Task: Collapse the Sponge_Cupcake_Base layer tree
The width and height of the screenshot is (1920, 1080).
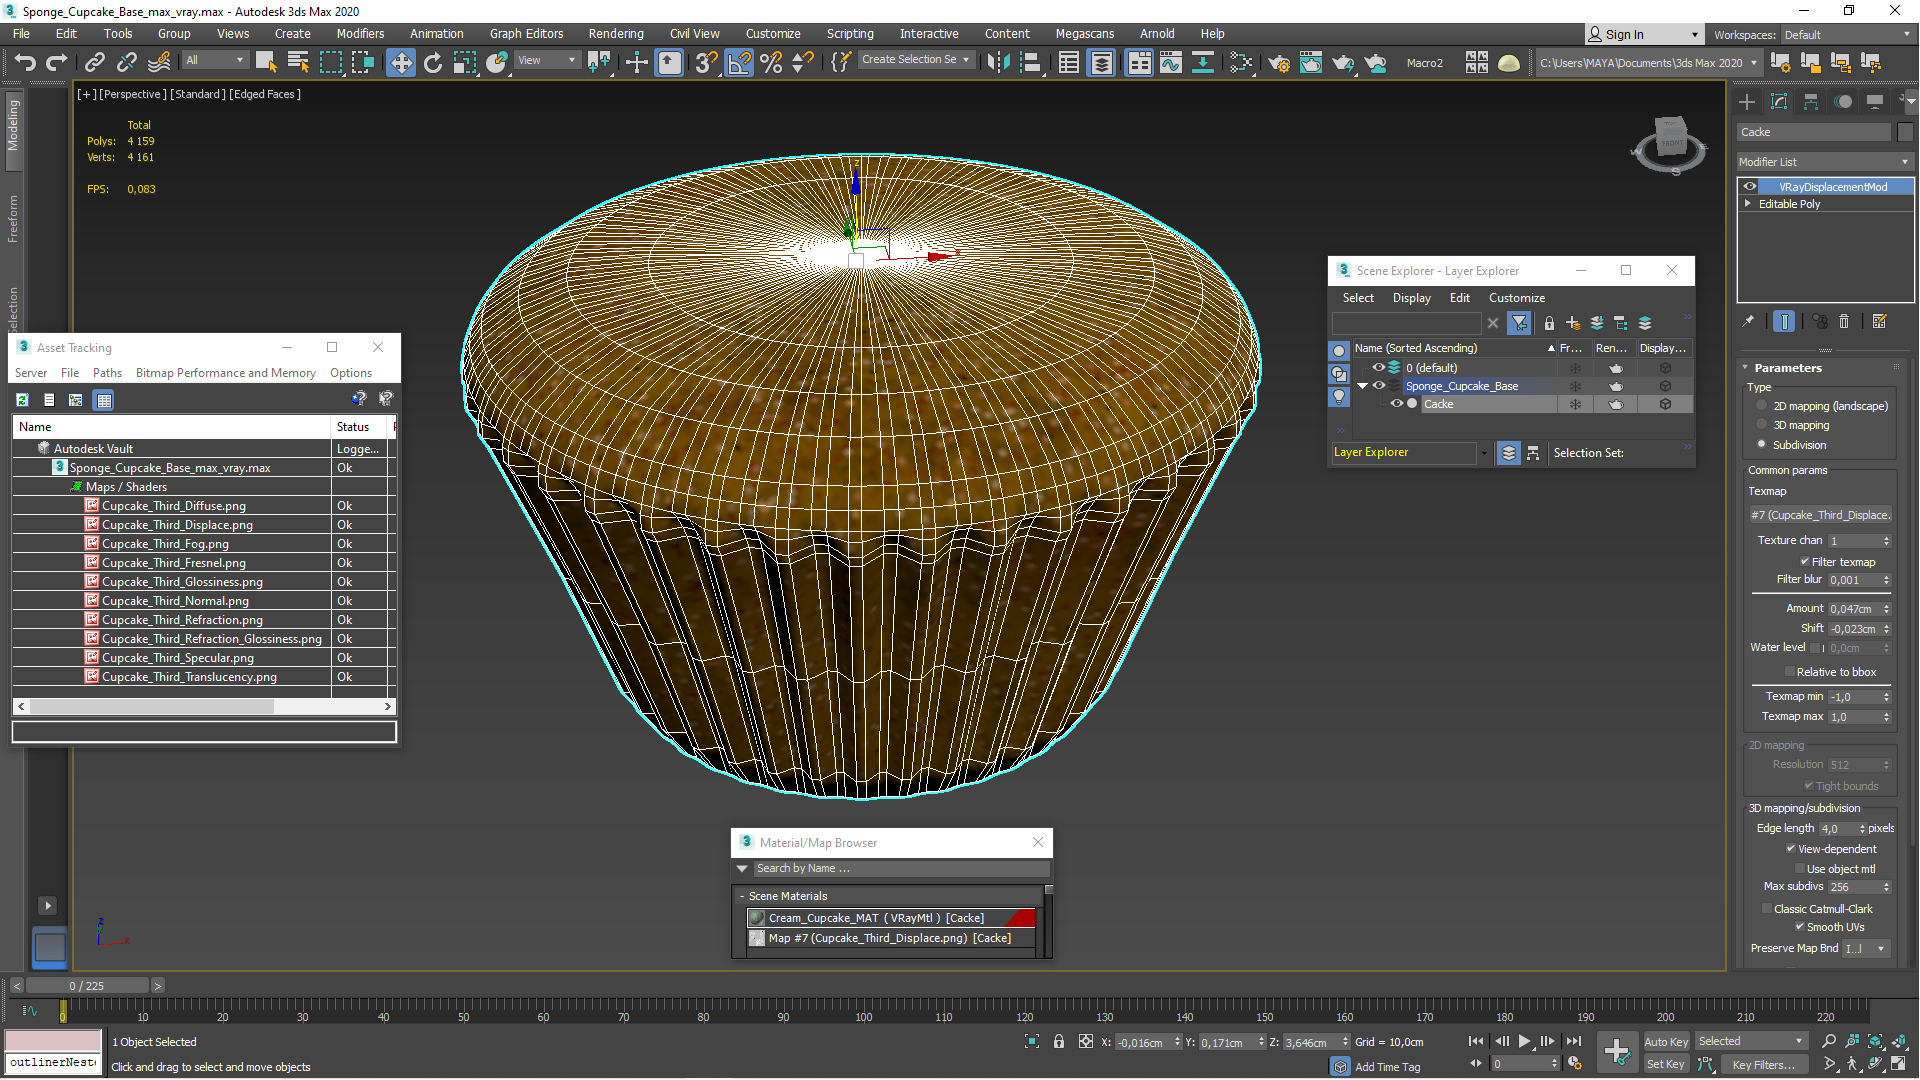Action: pyautogui.click(x=1362, y=386)
